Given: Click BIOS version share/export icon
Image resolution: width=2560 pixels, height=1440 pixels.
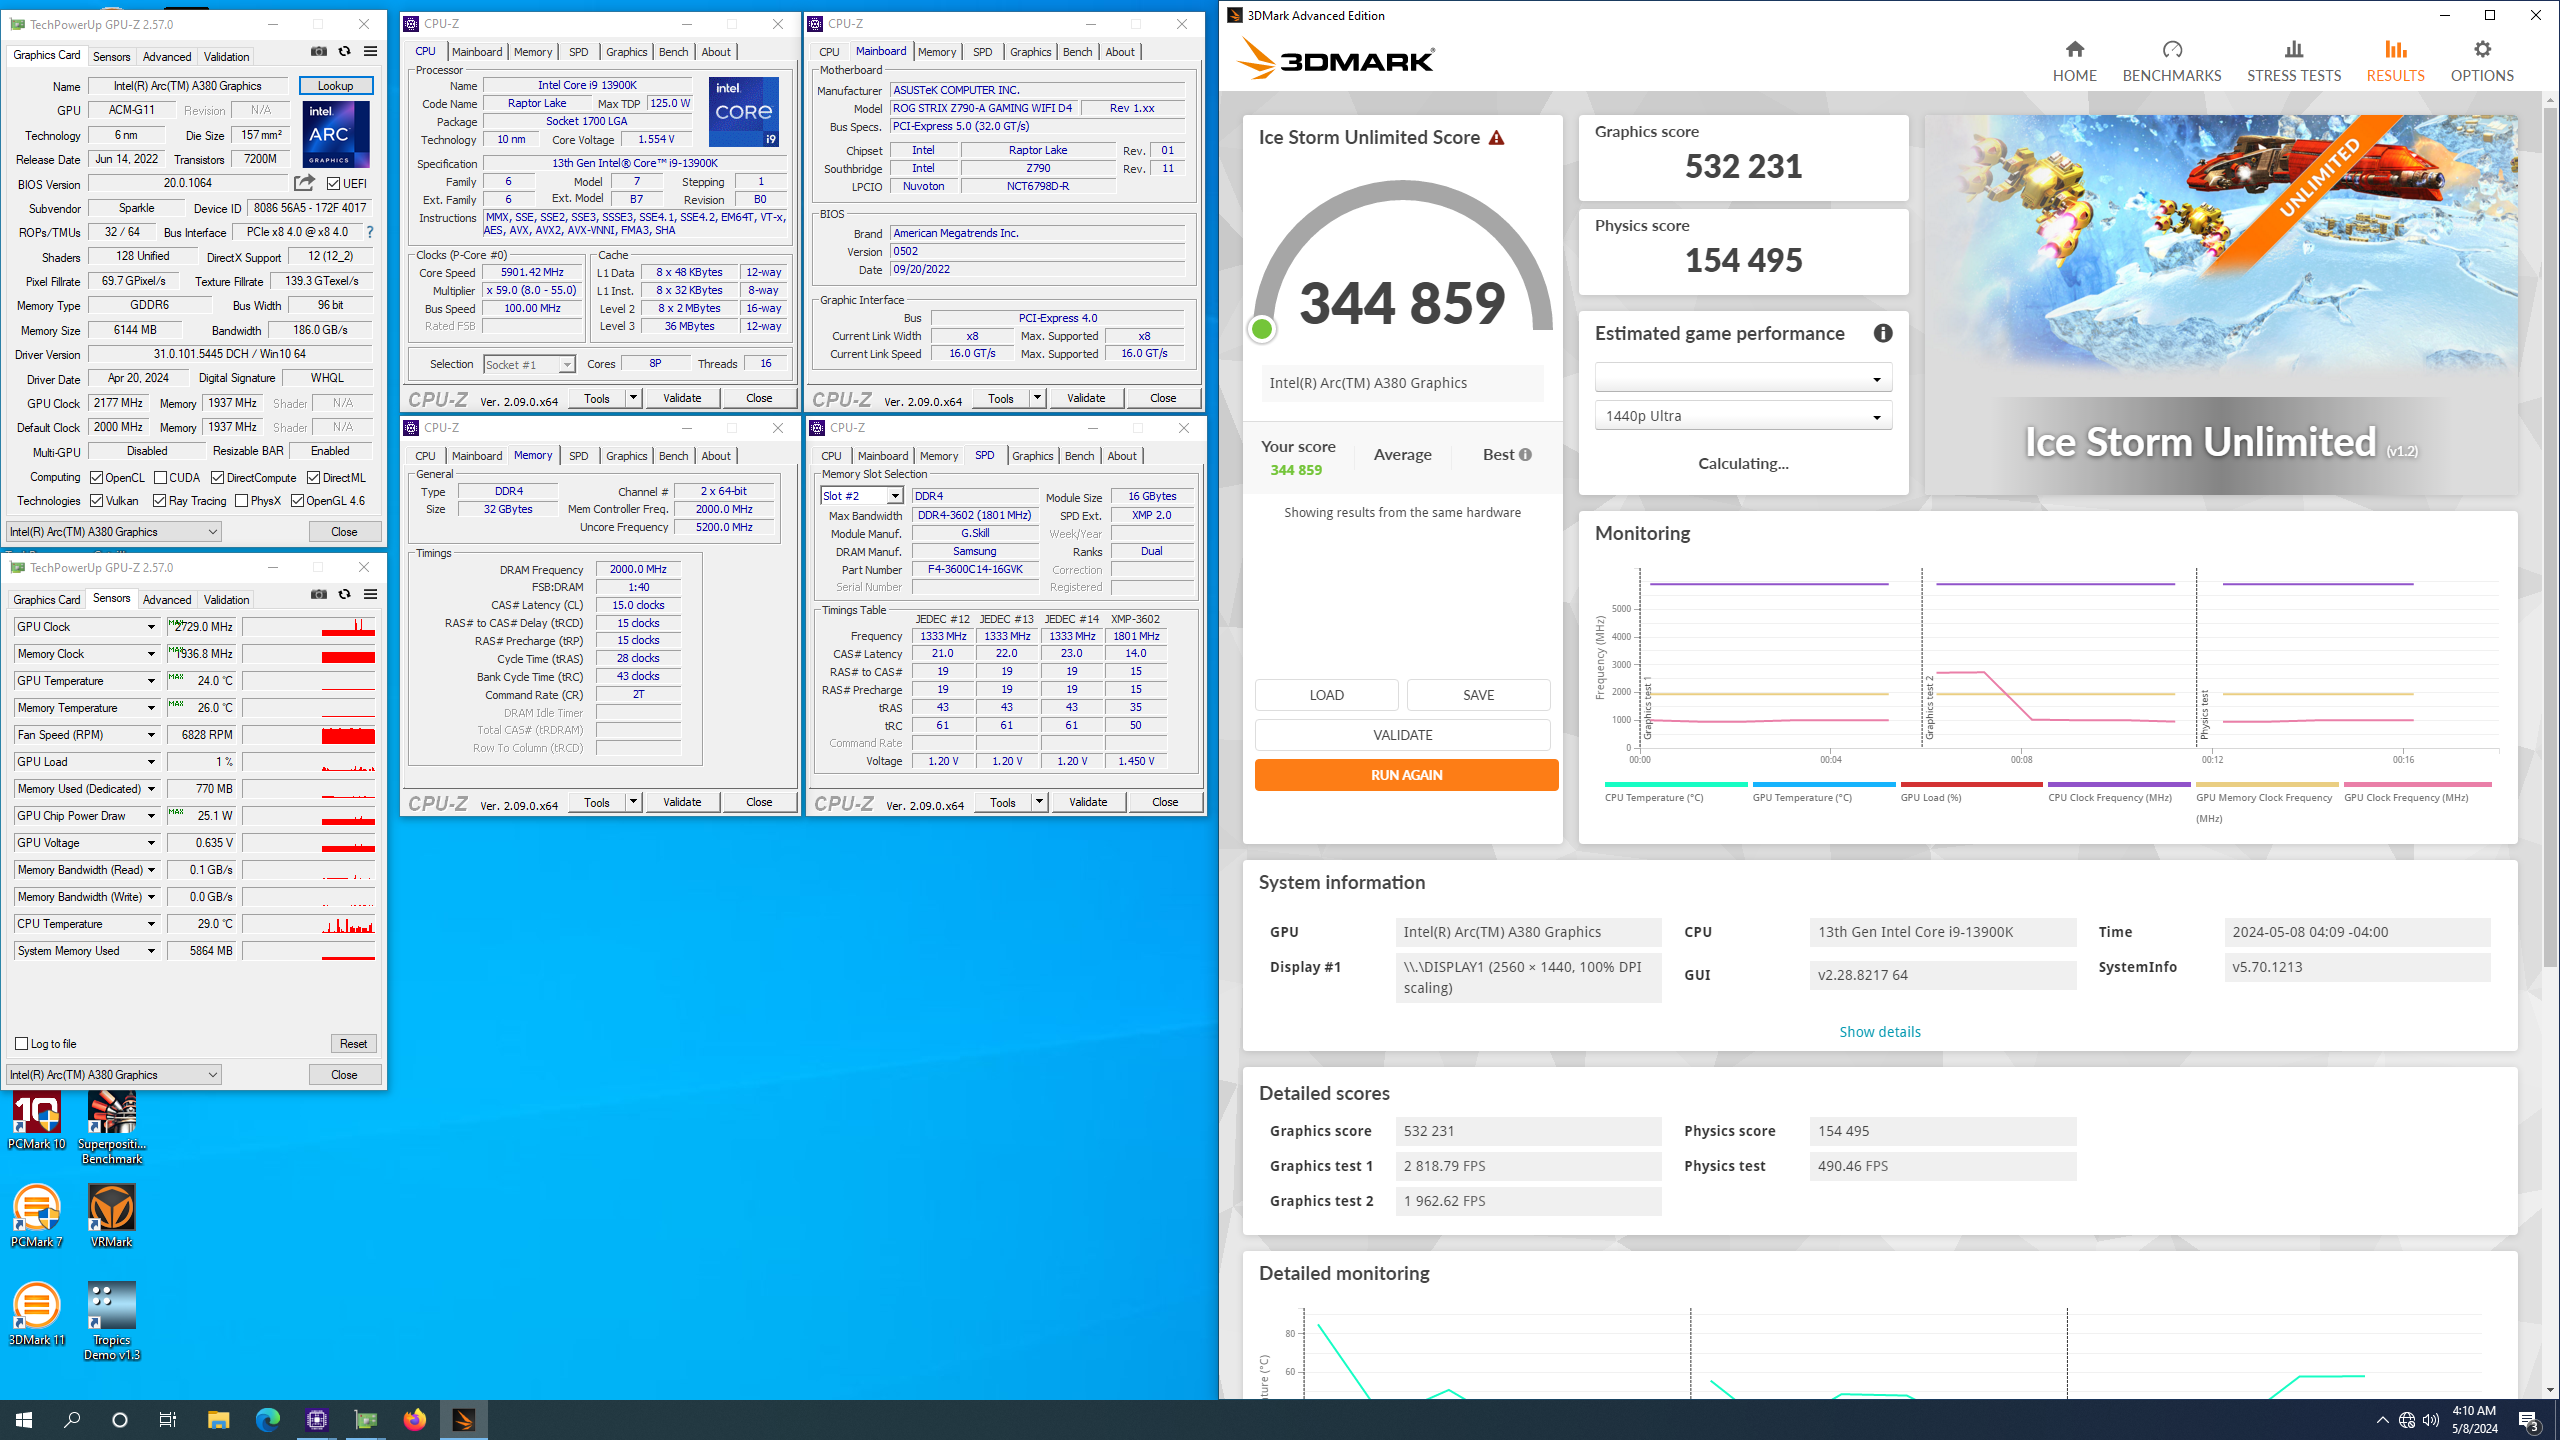Looking at the screenshot, I should (x=304, y=183).
